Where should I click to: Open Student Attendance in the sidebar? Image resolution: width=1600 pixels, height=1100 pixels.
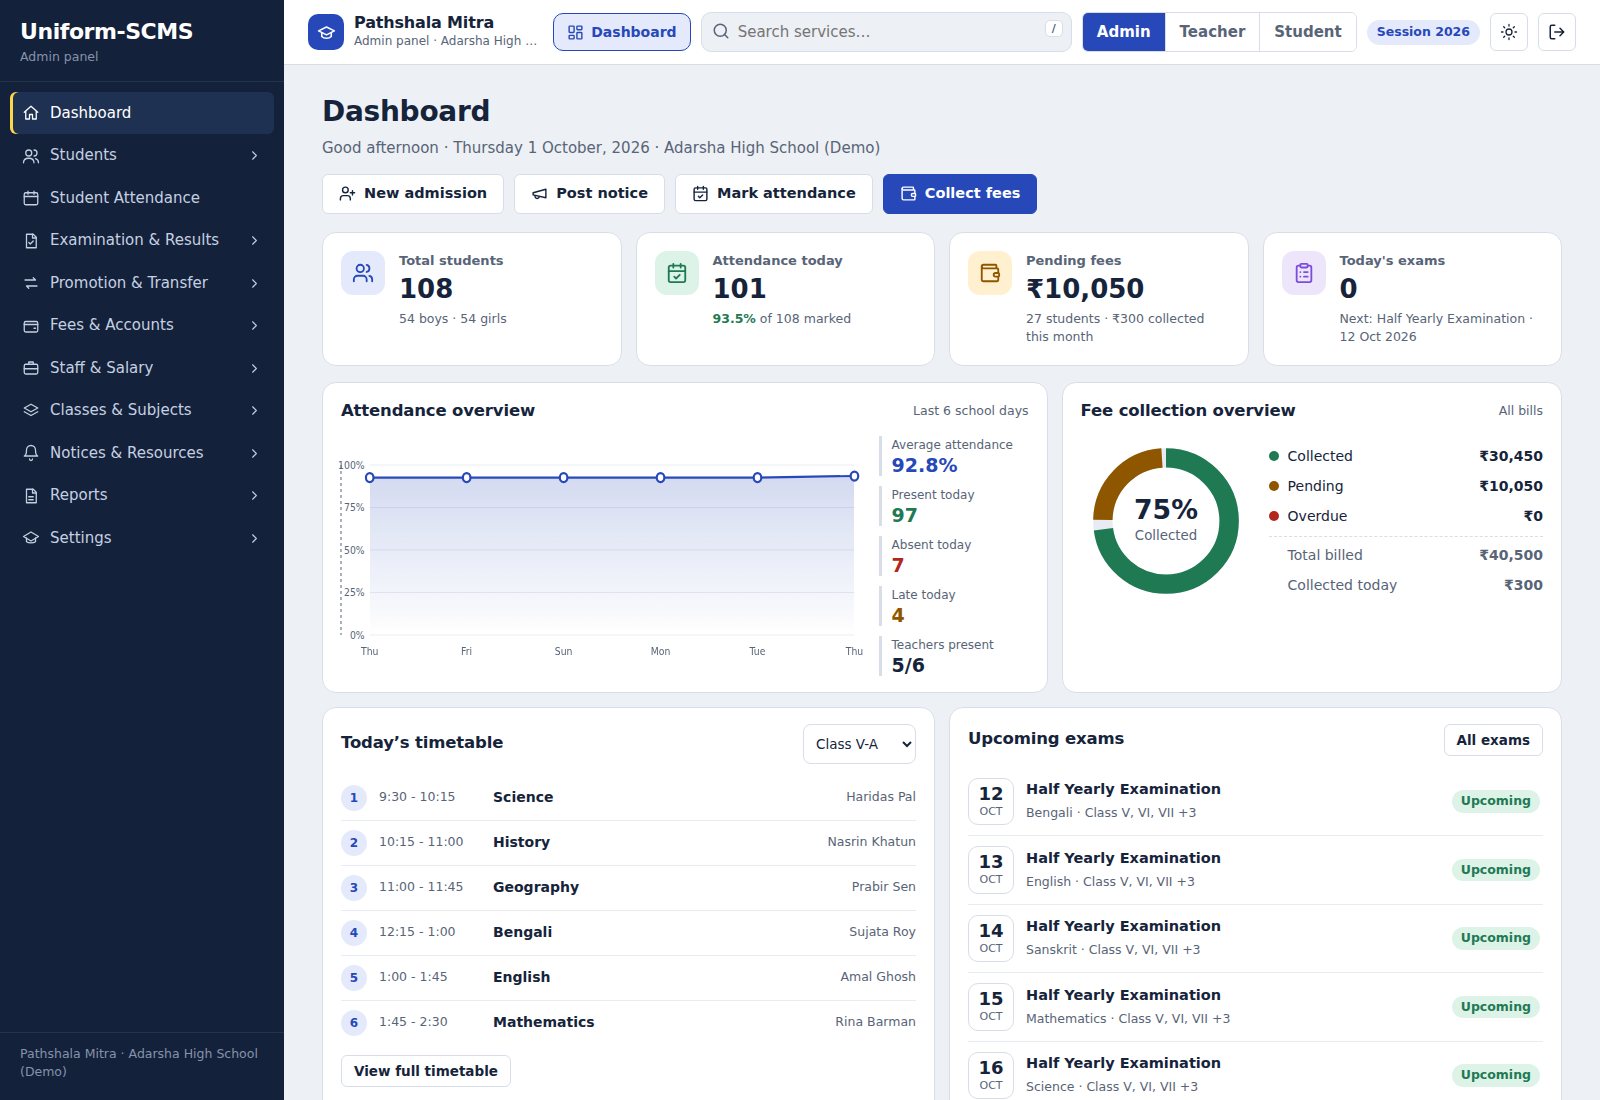pos(142,198)
